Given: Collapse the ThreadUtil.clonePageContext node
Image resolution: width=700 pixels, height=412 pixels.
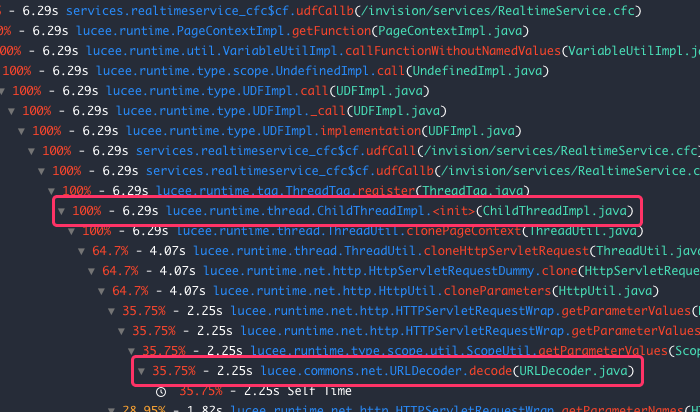Looking at the screenshot, I should click(x=71, y=231).
